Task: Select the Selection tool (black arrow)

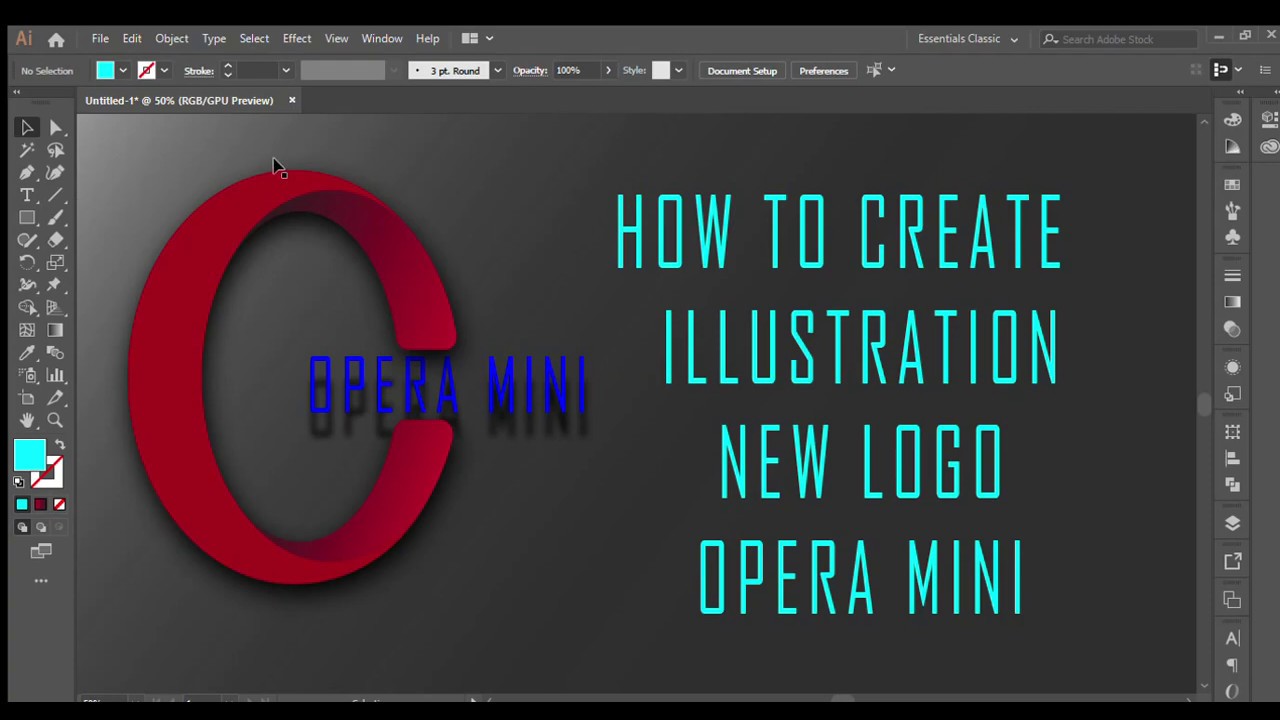Action: pyautogui.click(x=27, y=128)
